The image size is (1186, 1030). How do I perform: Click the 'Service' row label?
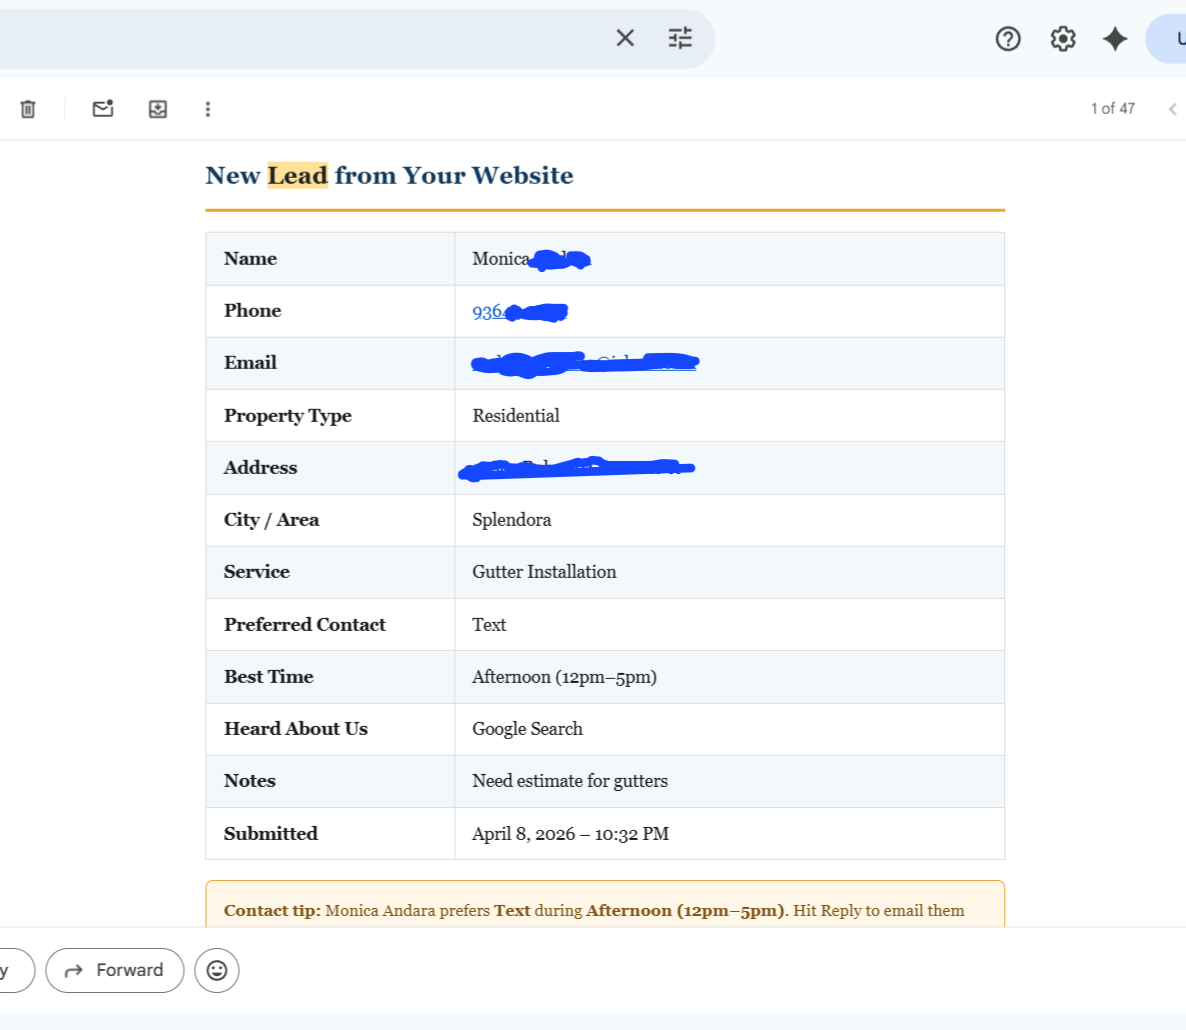256,572
